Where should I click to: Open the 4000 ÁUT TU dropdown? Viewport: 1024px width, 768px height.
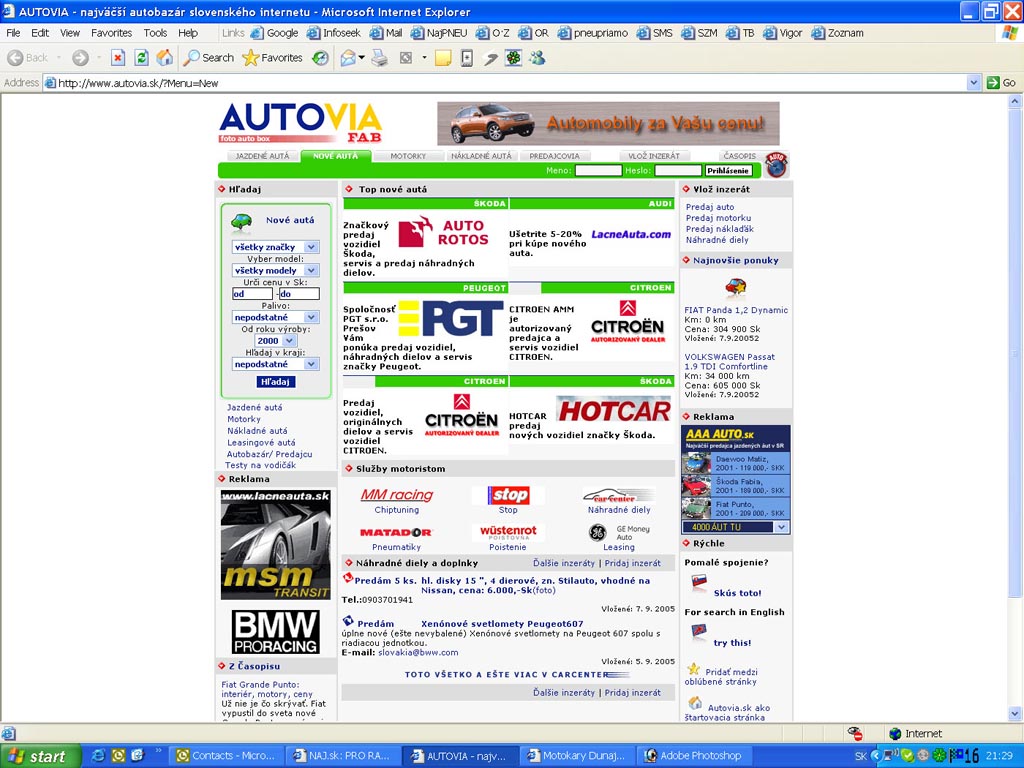tap(735, 527)
